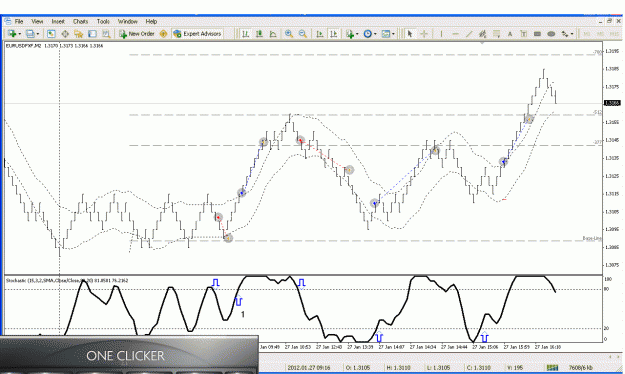Switch to the M5 timeframe
This screenshot has width=625, height=374.
[600, 34]
